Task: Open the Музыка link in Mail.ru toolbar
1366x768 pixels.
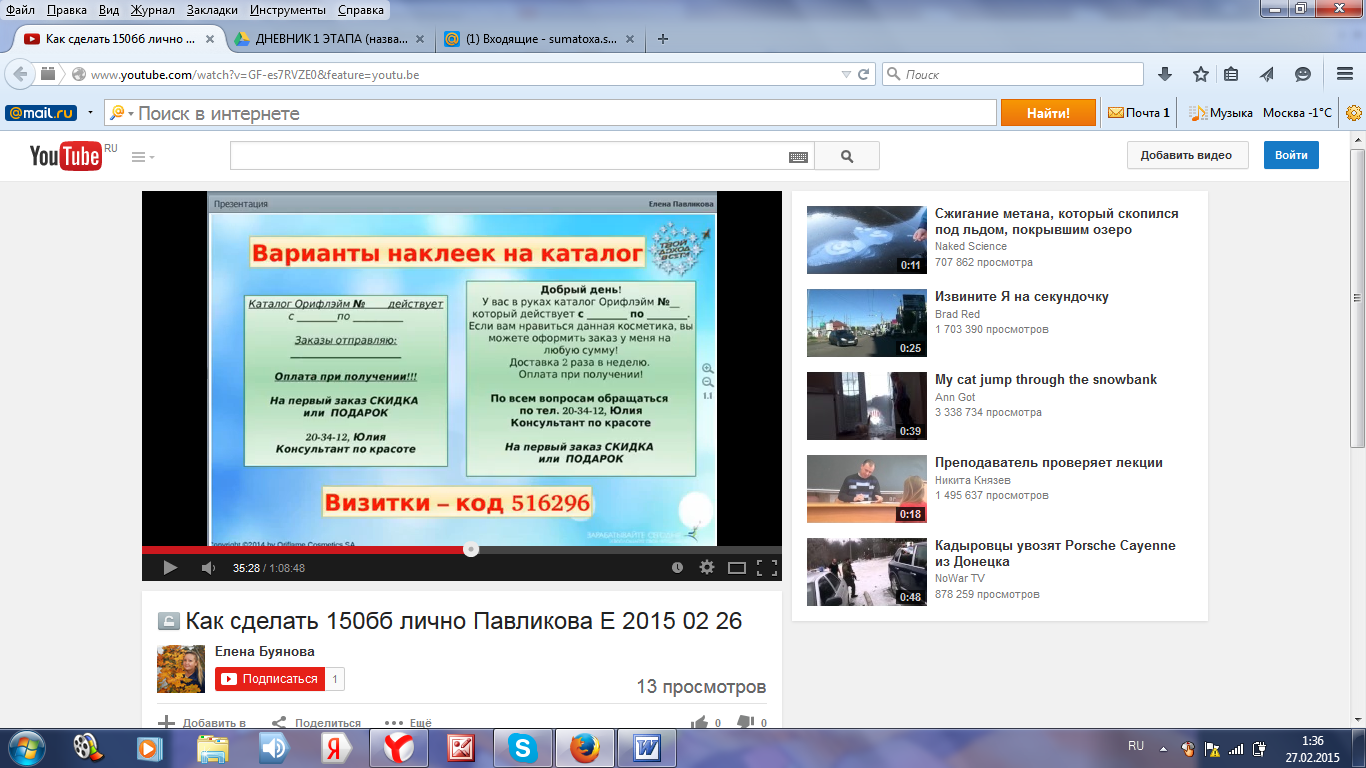Action: [1221, 113]
